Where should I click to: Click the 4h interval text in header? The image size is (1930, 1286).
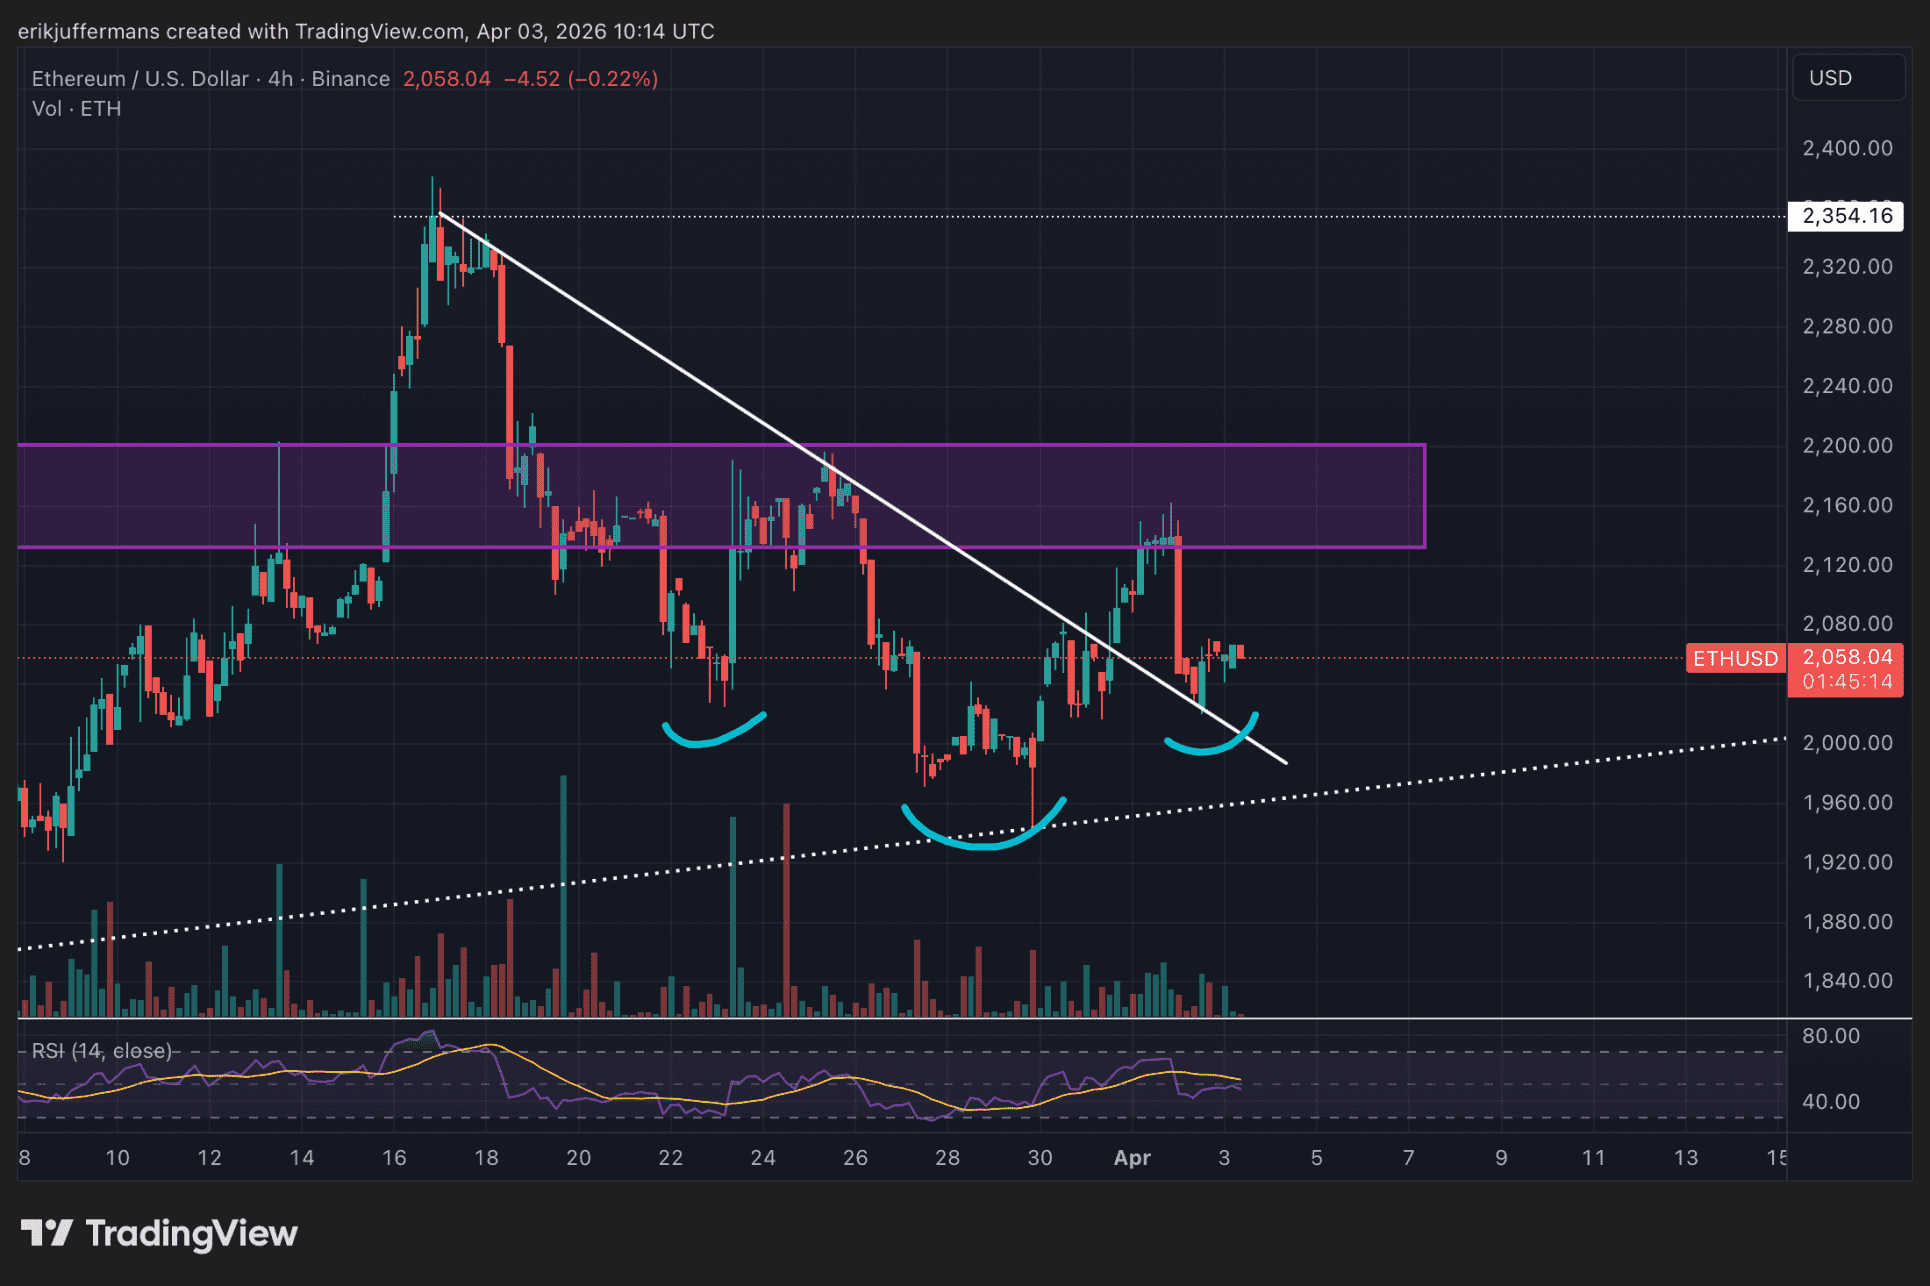(x=280, y=79)
